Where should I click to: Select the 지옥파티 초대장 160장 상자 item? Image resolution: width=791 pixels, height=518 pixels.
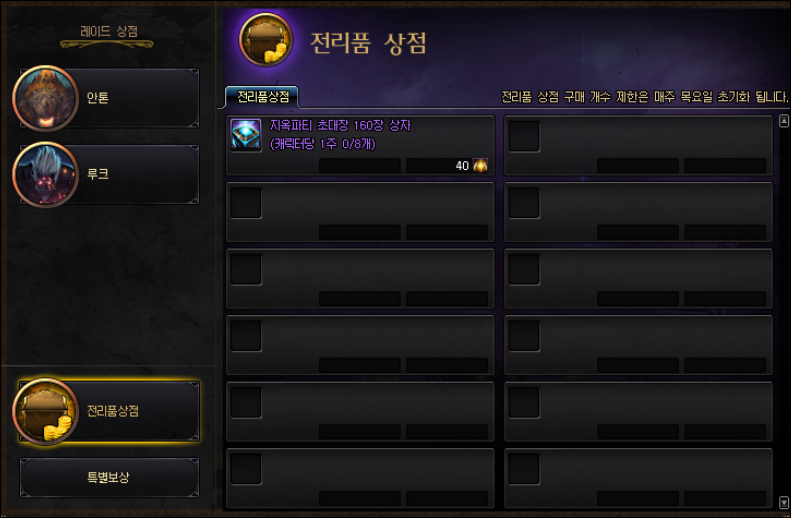tap(360, 145)
